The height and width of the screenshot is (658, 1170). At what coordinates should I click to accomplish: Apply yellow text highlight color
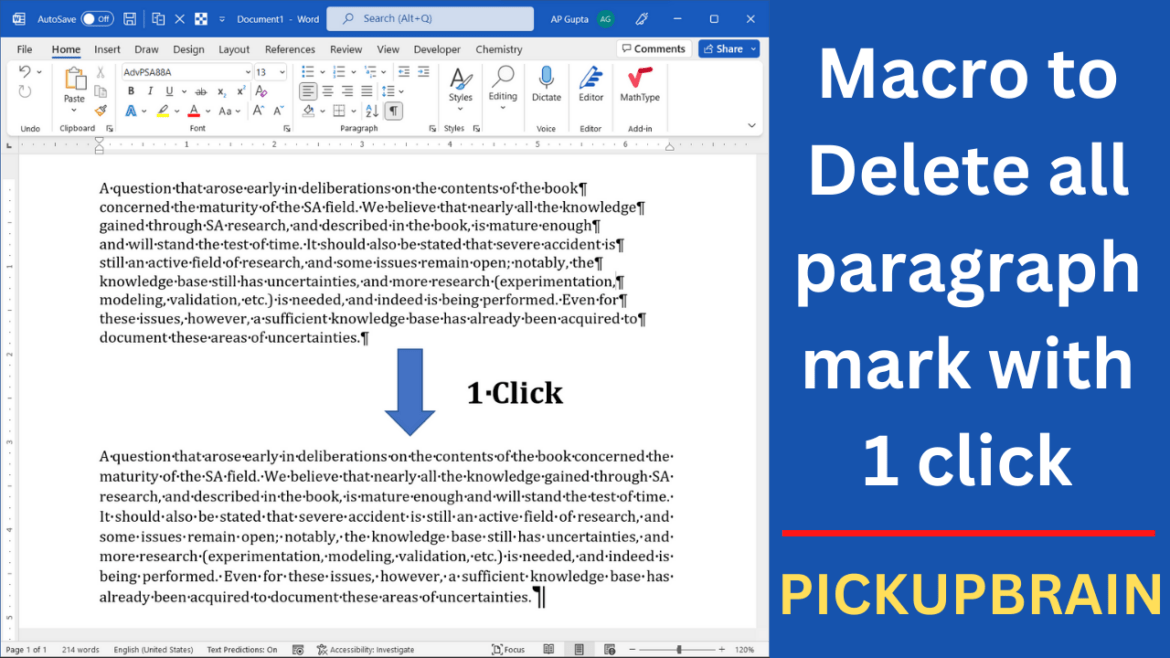164,109
